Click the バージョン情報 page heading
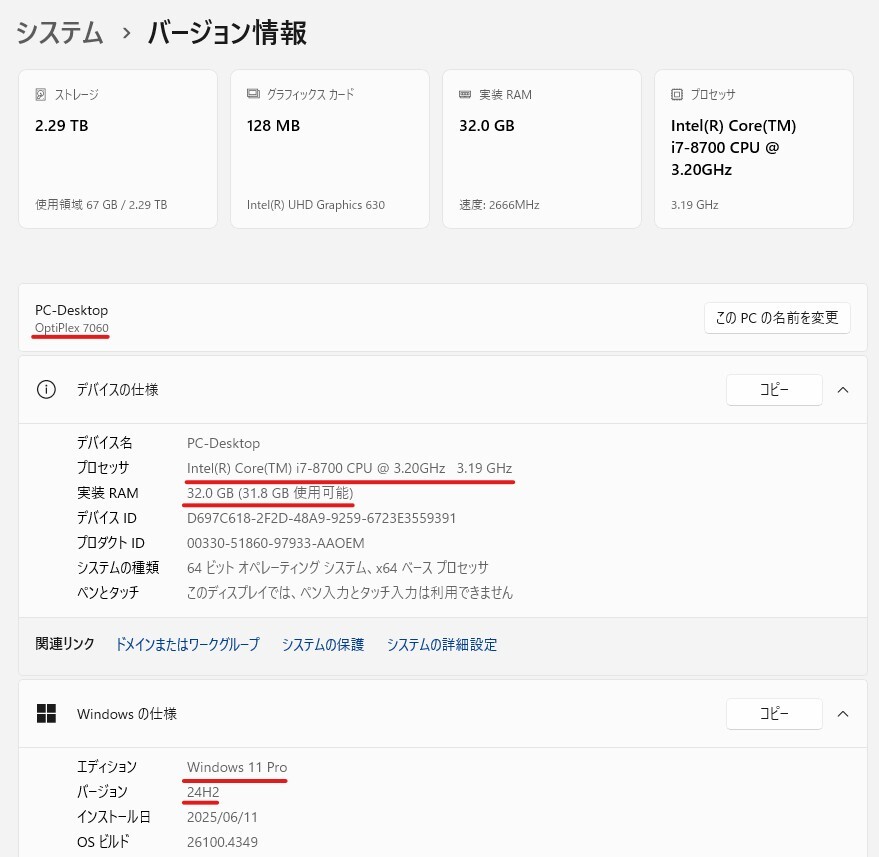This screenshot has height=857, width=879. (x=227, y=32)
